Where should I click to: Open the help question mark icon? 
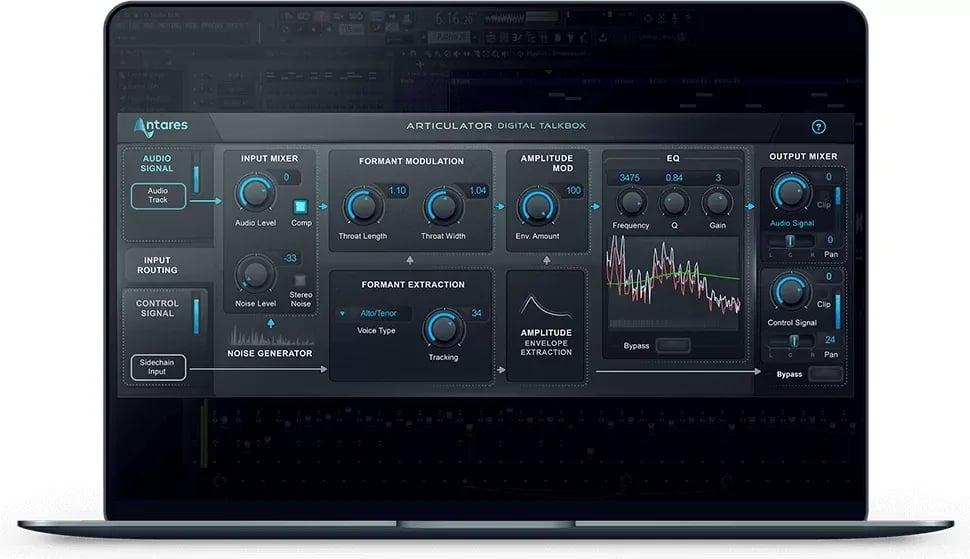pyautogui.click(x=818, y=127)
